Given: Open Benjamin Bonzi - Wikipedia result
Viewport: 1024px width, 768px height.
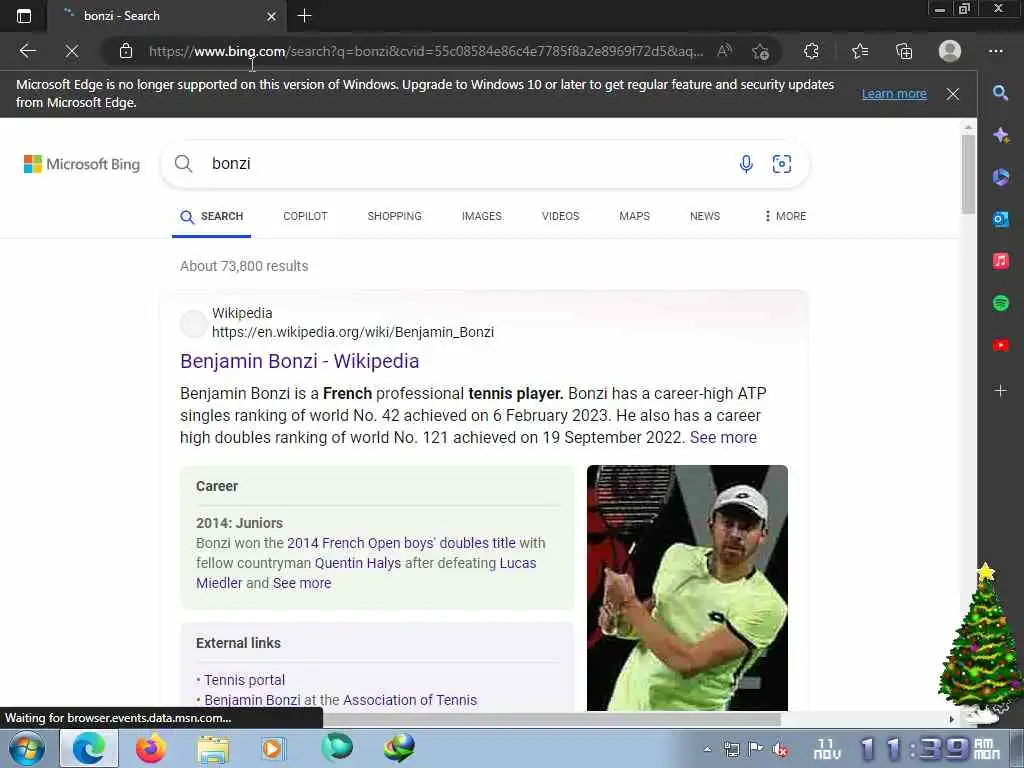Looking at the screenshot, I should point(300,361).
